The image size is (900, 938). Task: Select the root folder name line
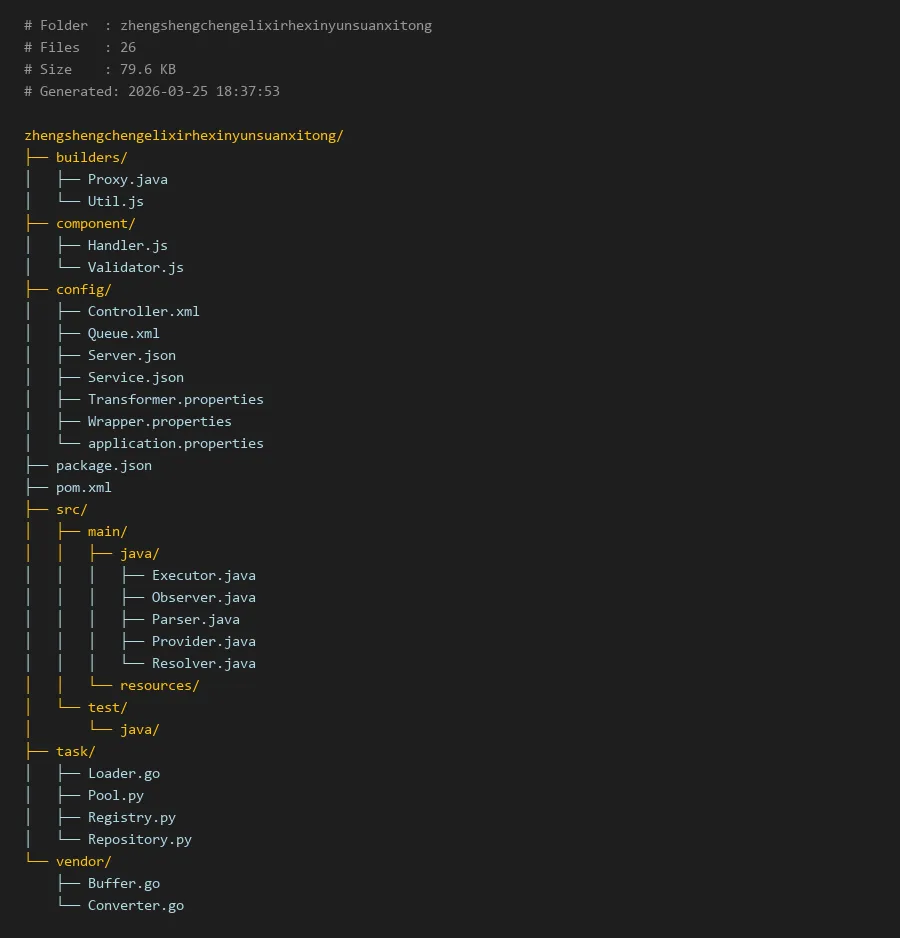click(183, 135)
